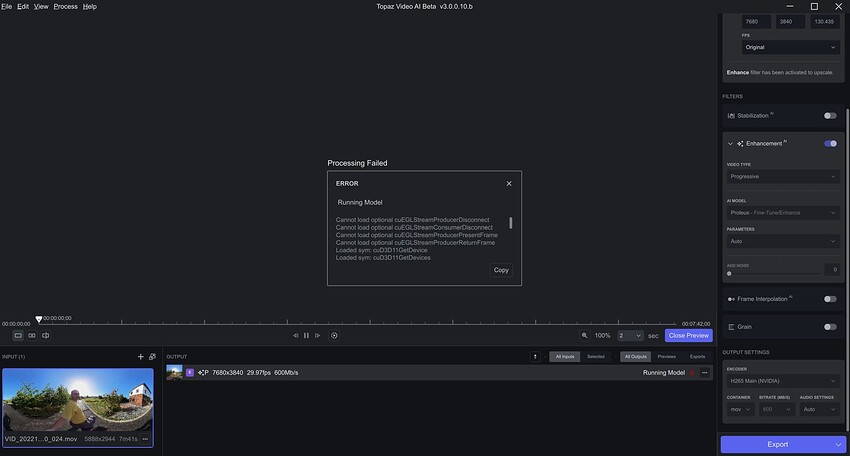Open the Video Type Progressive dropdown
Image resolution: width=850 pixels, height=456 pixels.
[x=783, y=176]
